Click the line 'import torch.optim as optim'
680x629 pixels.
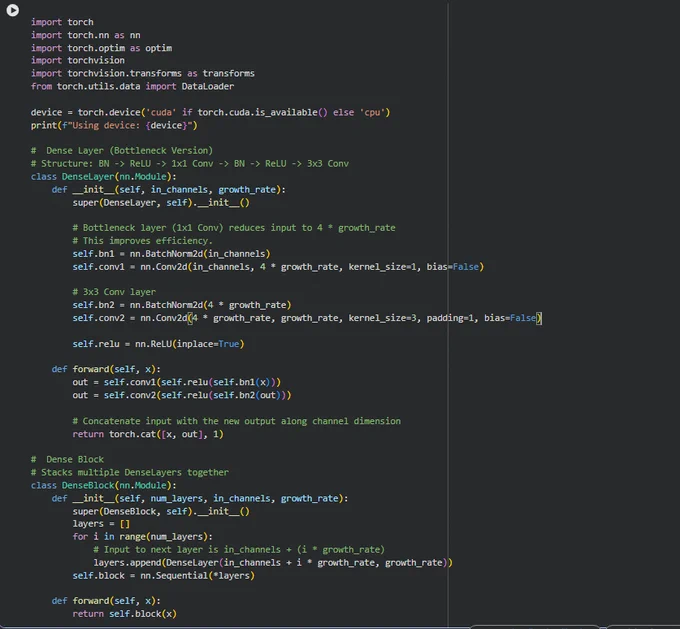click(x=101, y=48)
